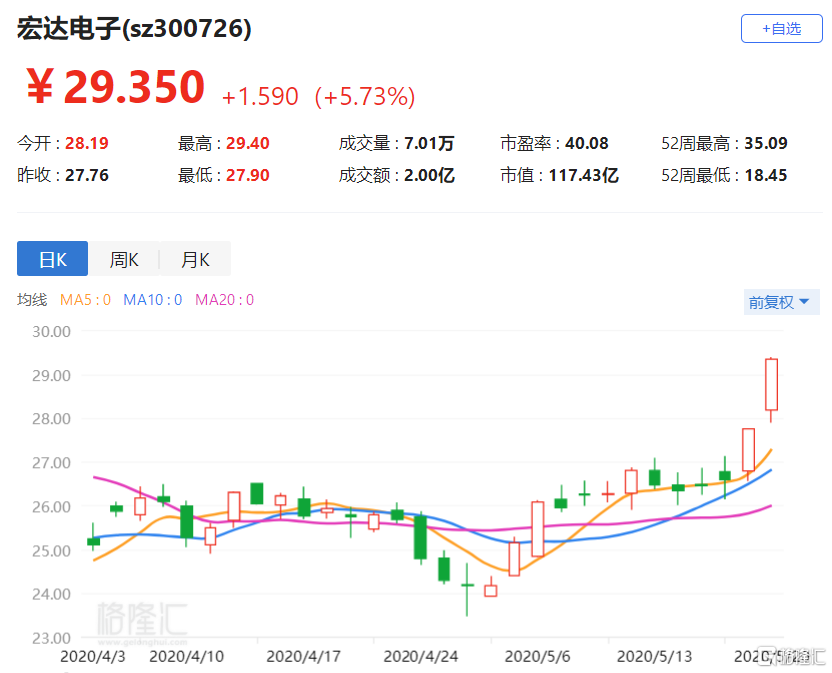Click the 市盈率 P/E value 40.08

(x=587, y=143)
